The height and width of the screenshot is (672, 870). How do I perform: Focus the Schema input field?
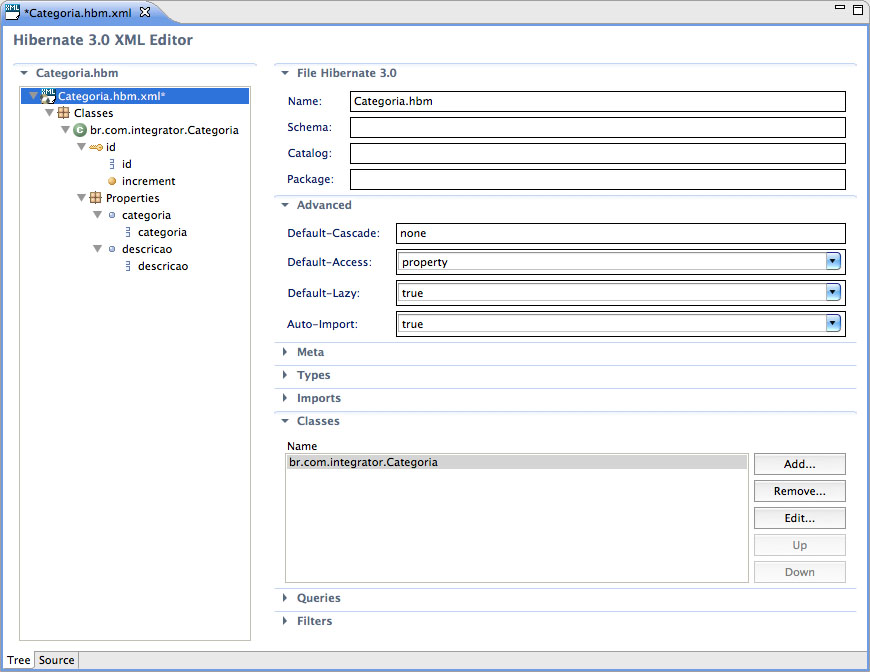pyautogui.click(x=598, y=127)
